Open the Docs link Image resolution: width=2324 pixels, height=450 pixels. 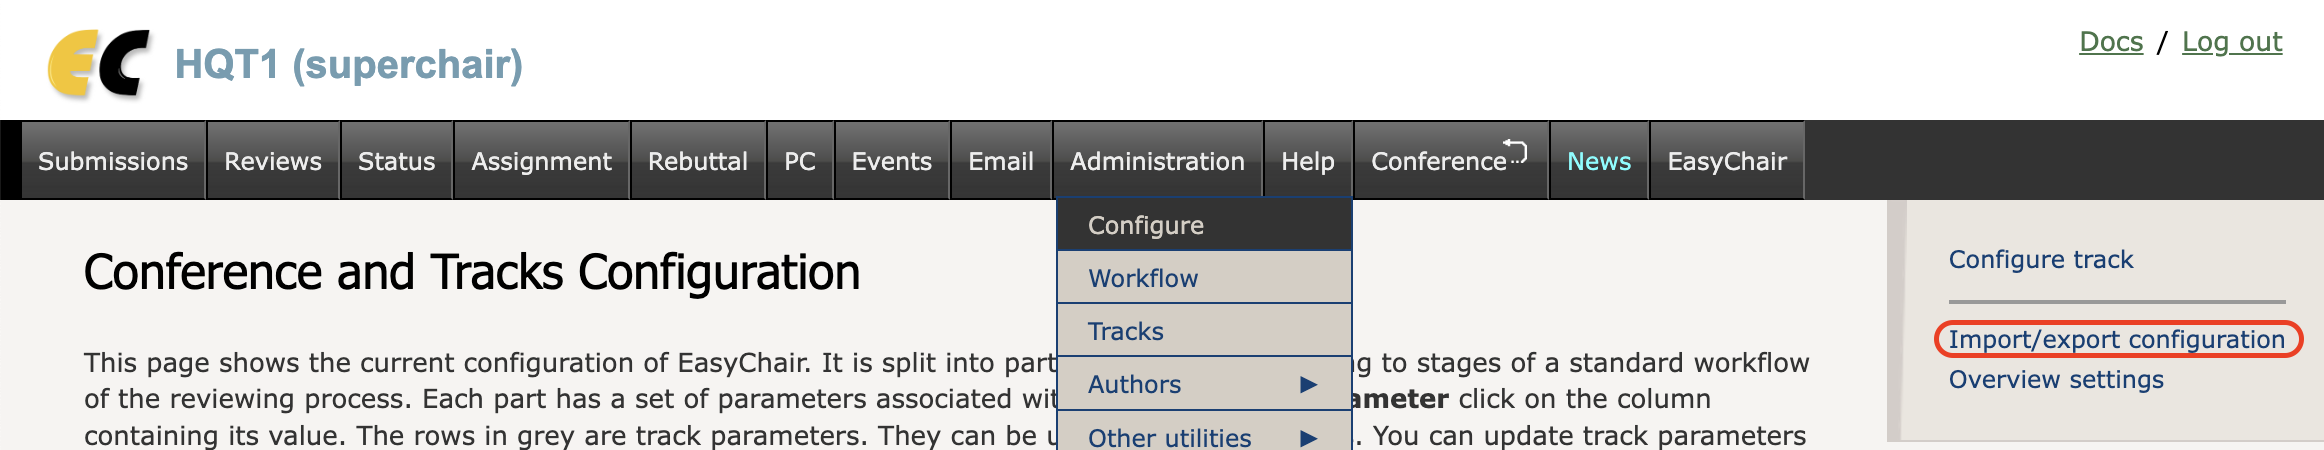coord(2111,42)
